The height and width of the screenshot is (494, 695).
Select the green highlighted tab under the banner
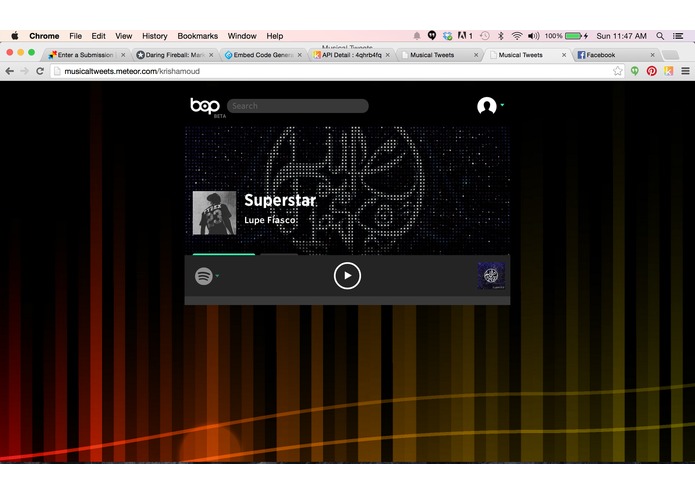pos(224,254)
